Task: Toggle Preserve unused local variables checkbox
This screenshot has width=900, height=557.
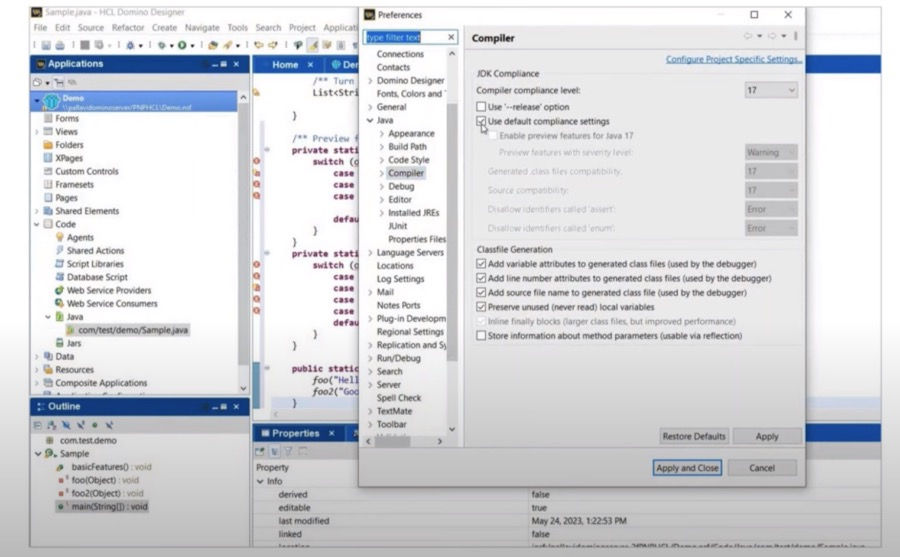Action: (481, 307)
